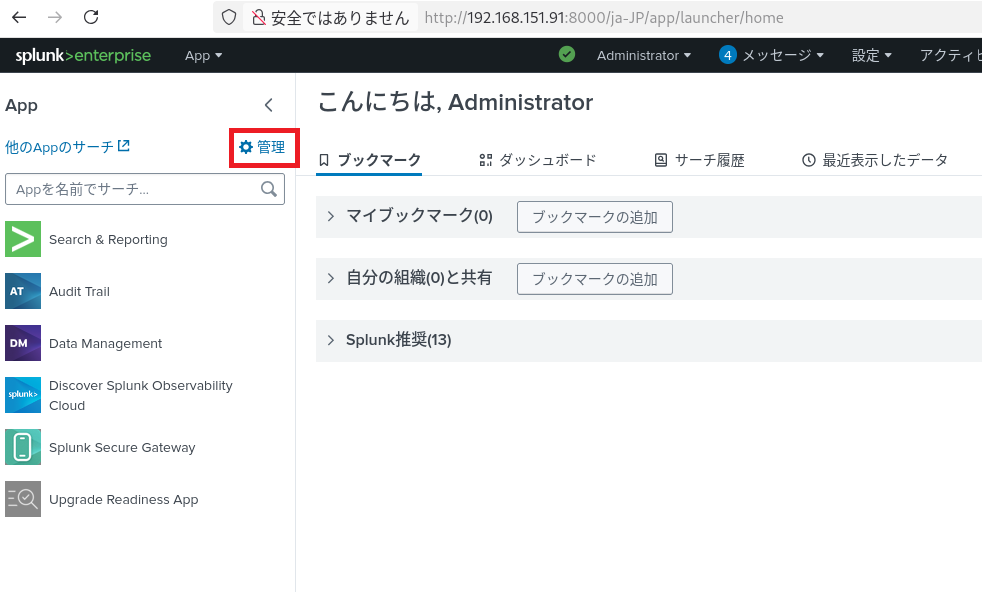Expand the マイブックマーク(0) section
The image size is (982, 592).
(331, 216)
